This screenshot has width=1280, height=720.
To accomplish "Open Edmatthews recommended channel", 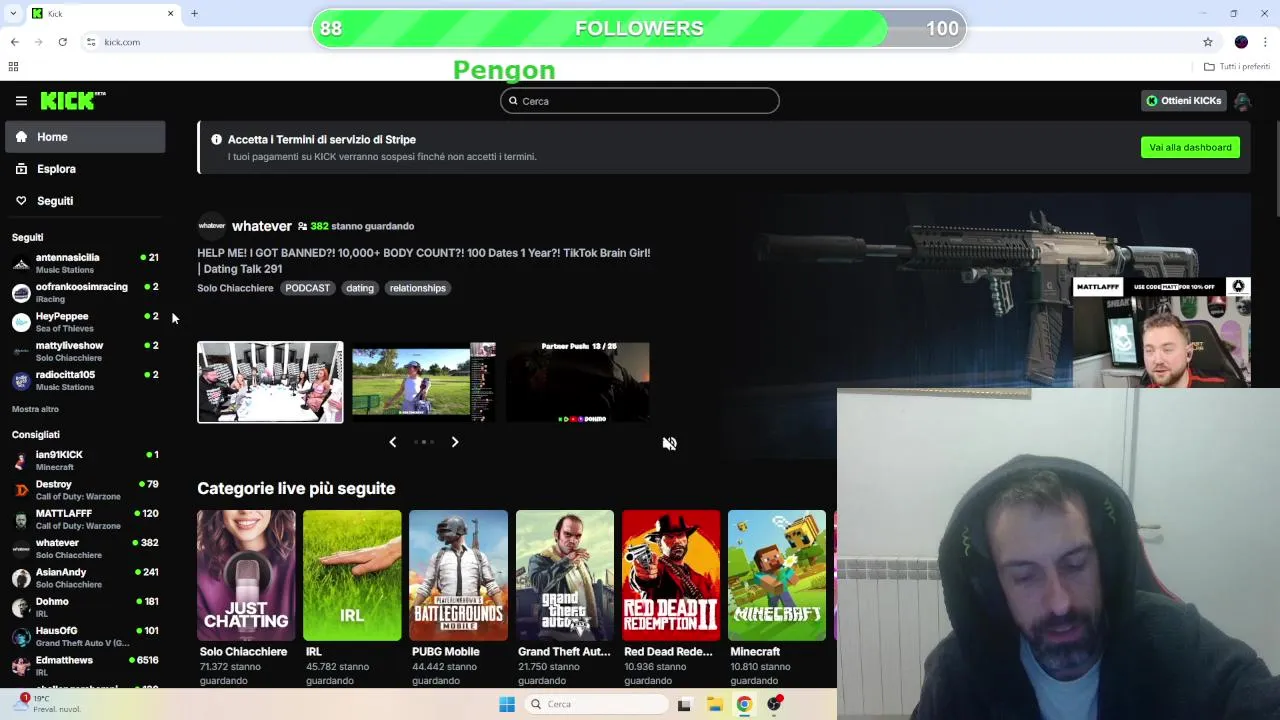I will point(85,666).
